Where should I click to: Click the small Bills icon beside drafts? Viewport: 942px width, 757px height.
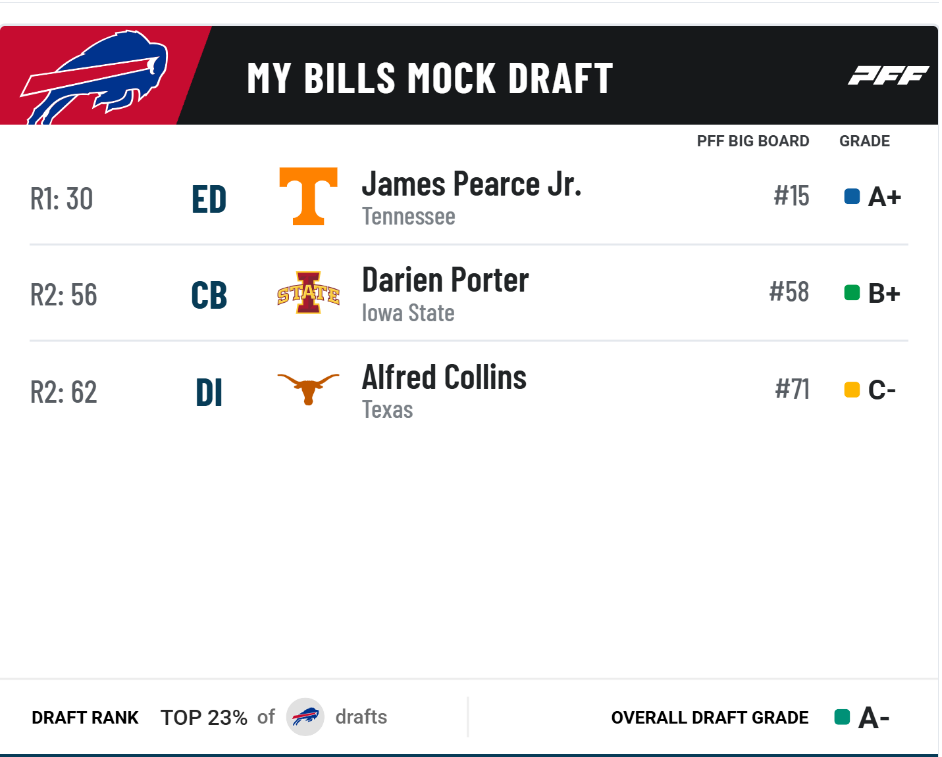[305, 717]
